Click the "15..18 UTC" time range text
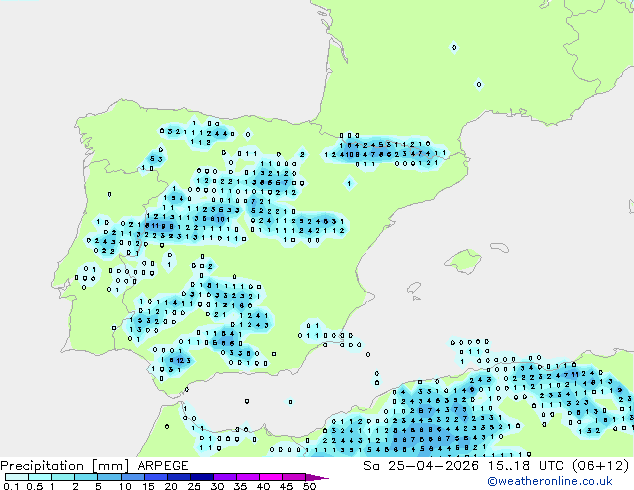 pos(526,466)
